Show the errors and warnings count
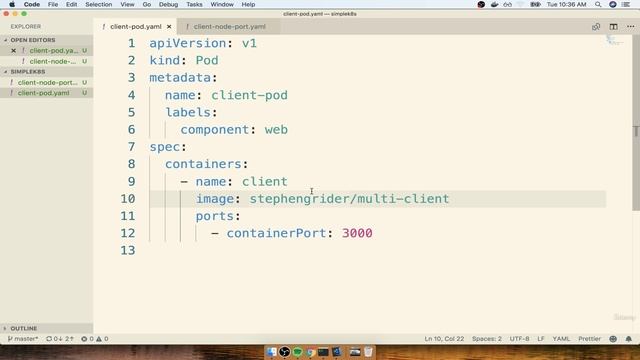The image size is (640, 360). pyautogui.click(x=95, y=339)
